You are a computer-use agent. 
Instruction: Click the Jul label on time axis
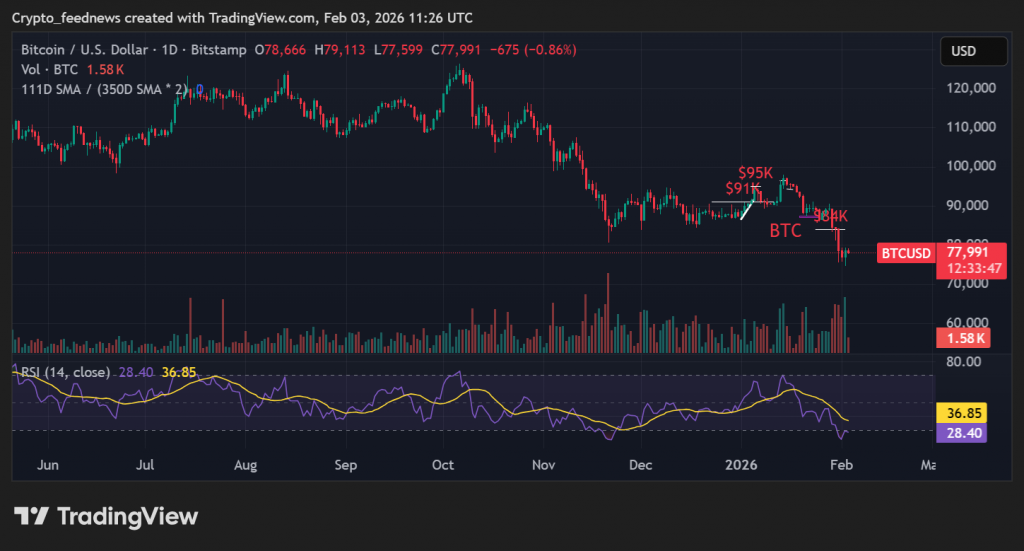pos(146,465)
